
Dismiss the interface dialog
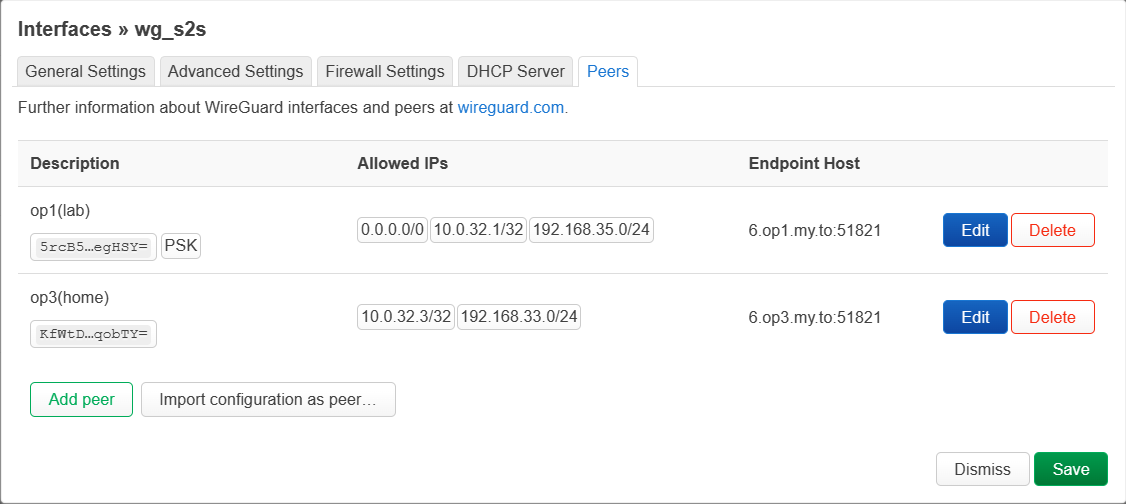click(x=982, y=469)
